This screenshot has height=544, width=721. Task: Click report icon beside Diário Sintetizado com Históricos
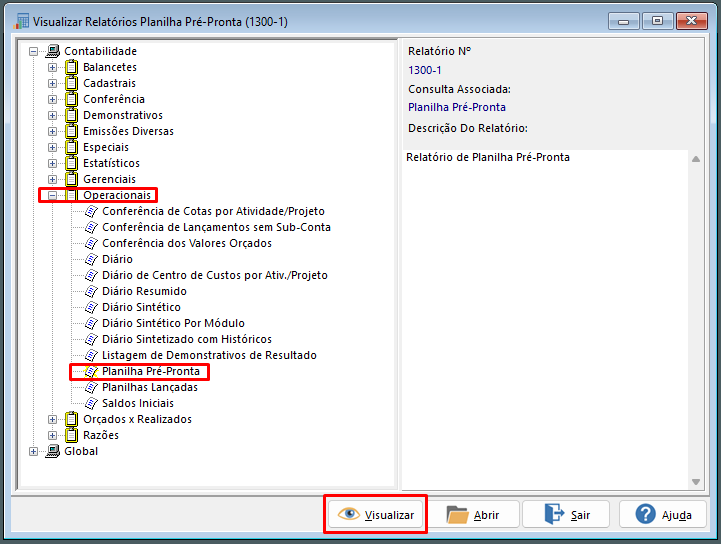[92, 339]
